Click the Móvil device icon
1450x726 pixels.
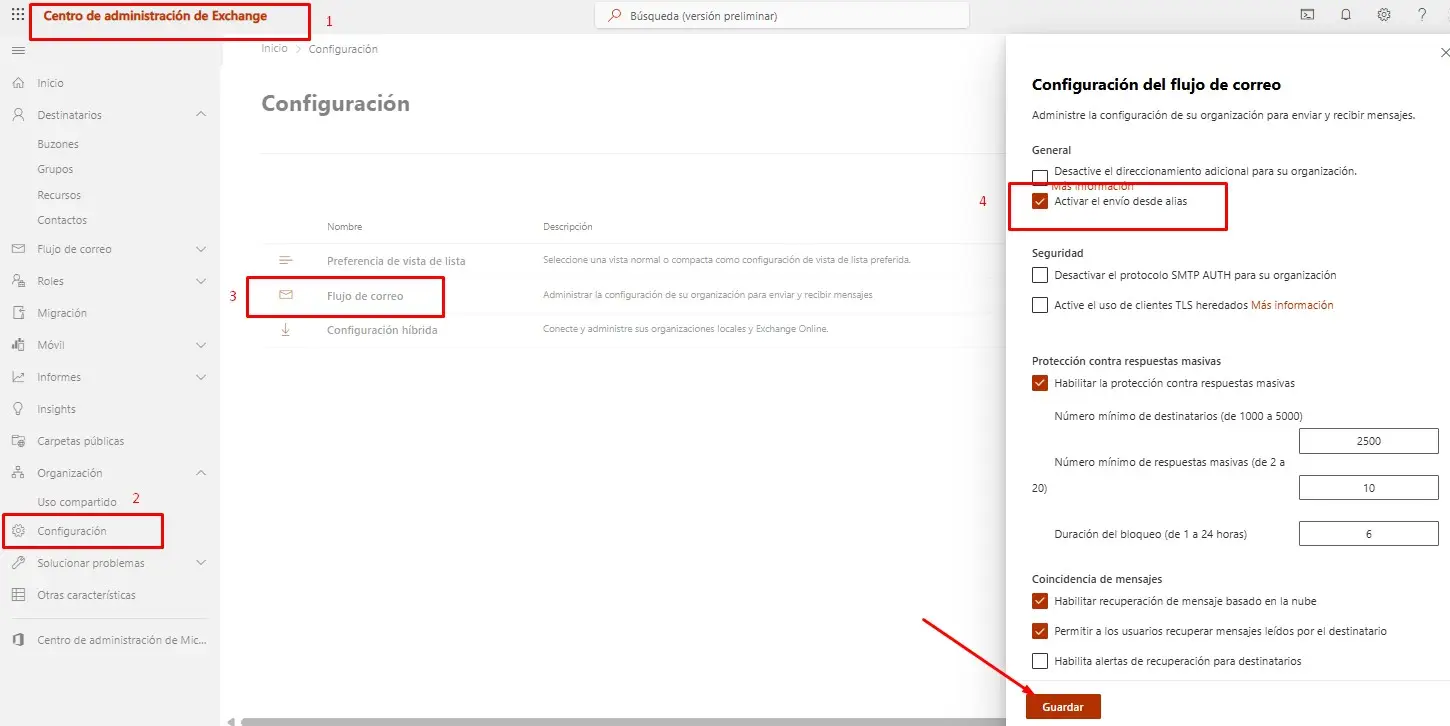pos(18,345)
